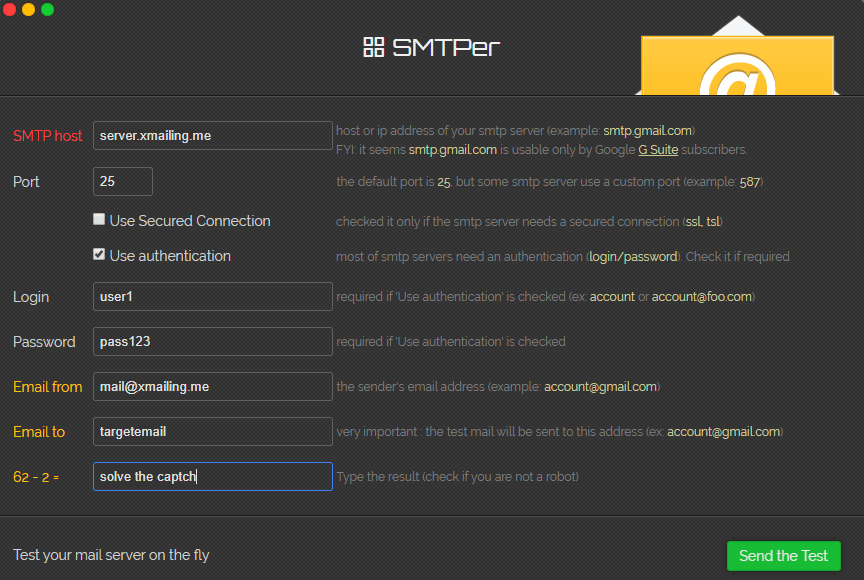Click the Password field showing pass123
This screenshot has height=580, width=864.
point(212,341)
